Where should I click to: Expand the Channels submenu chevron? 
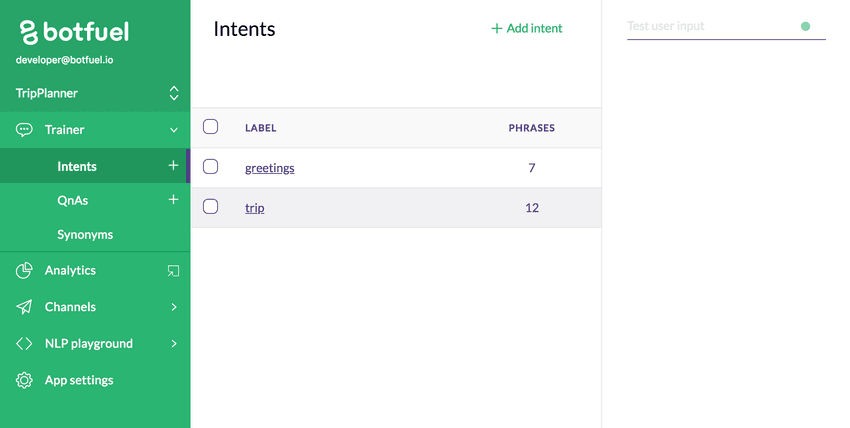[174, 307]
